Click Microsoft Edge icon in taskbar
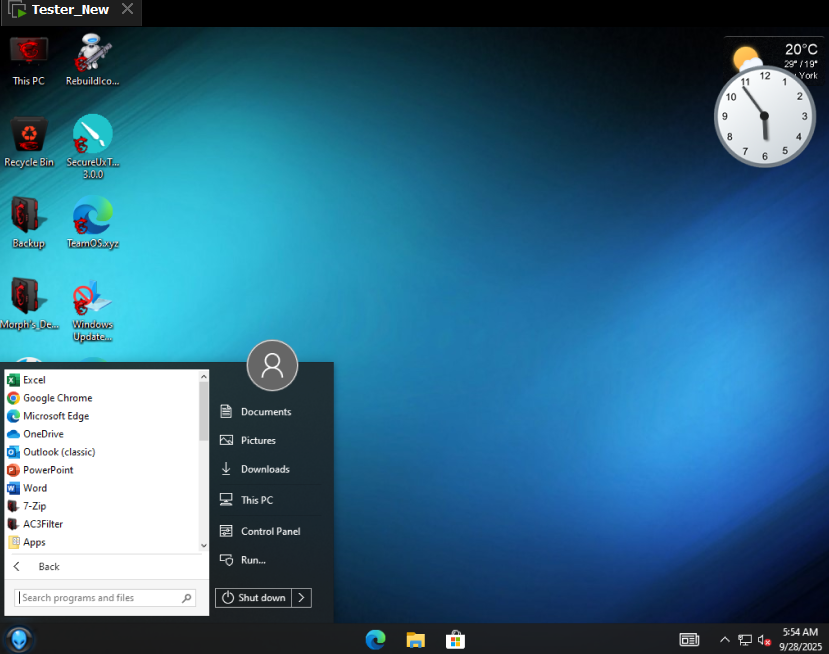The height and width of the screenshot is (654, 829). pos(376,639)
